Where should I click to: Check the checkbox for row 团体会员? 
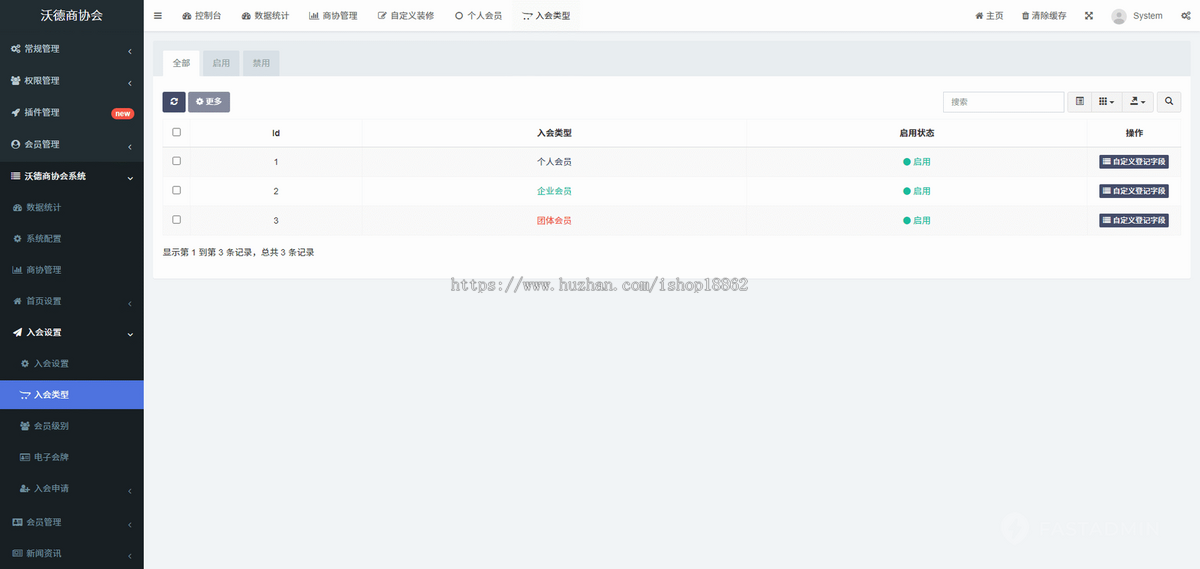coord(177,220)
